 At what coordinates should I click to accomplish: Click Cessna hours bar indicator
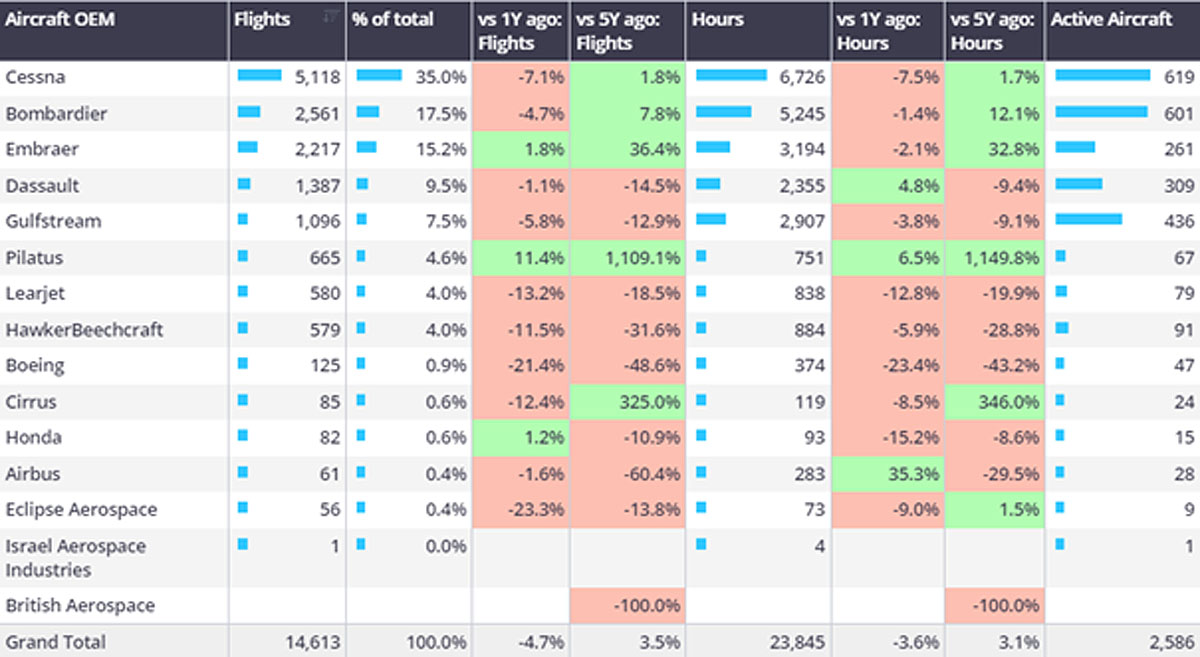731,75
